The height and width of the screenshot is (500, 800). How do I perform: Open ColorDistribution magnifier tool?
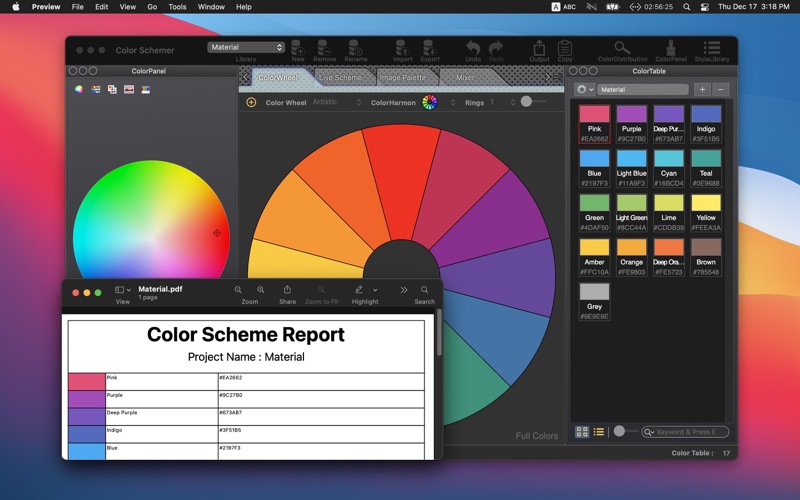[x=621, y=48]
